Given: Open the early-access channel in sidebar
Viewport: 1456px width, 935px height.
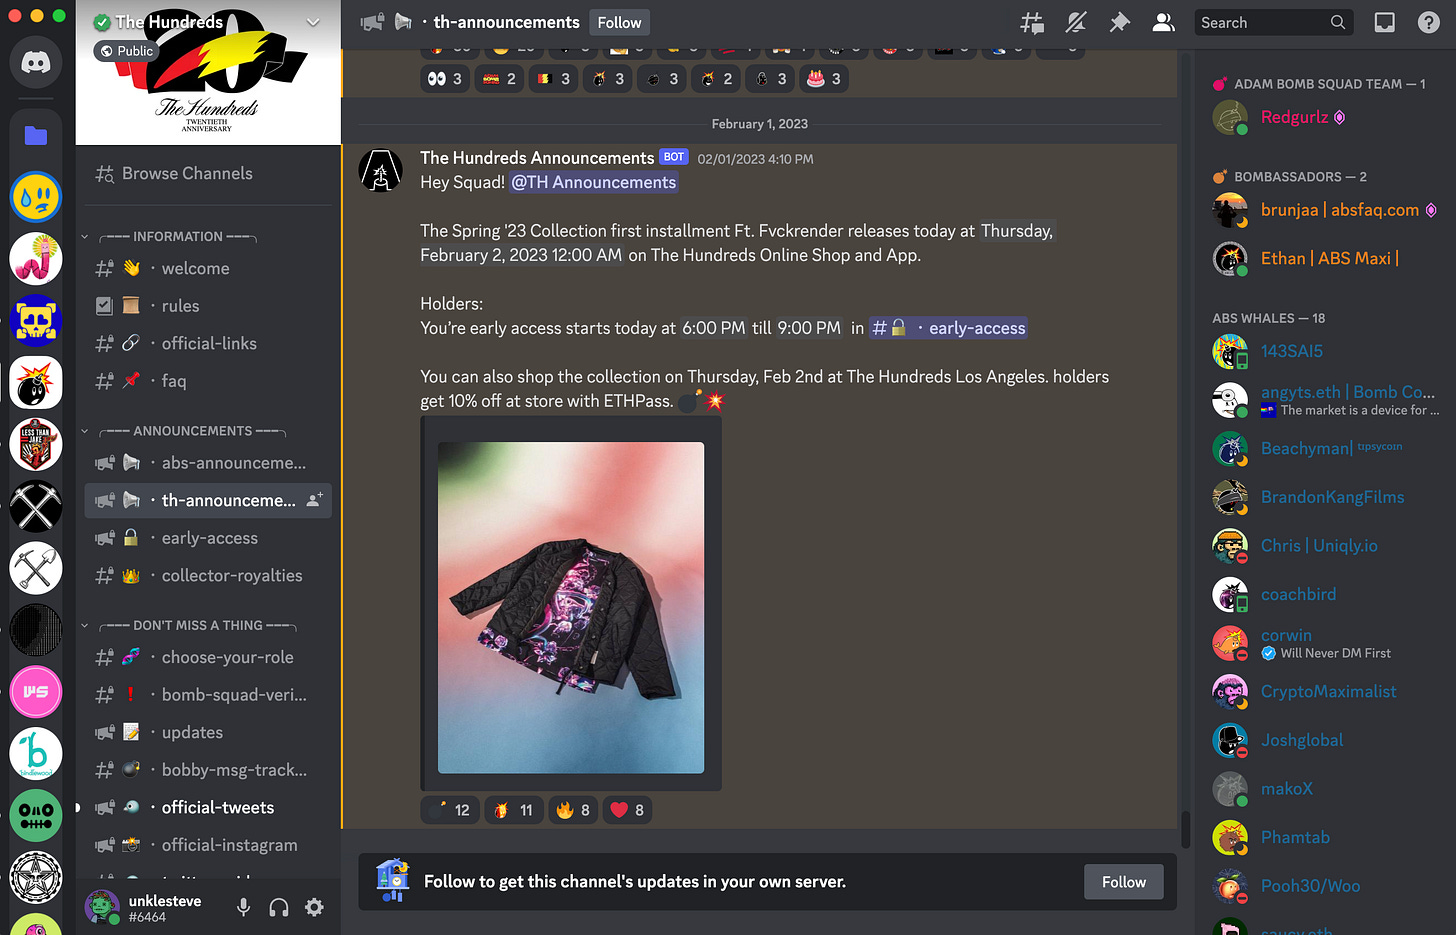Looking at the screenshot, I should (x=208, y=538).
